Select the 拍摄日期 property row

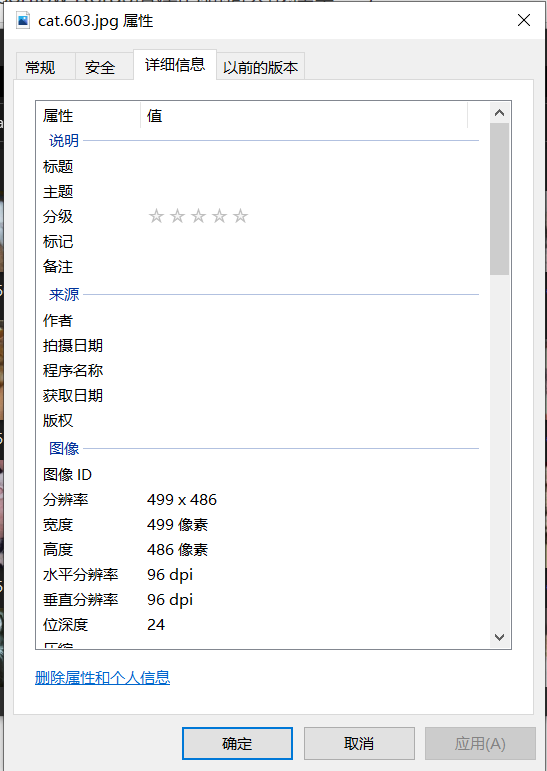[x=258, y=346]
